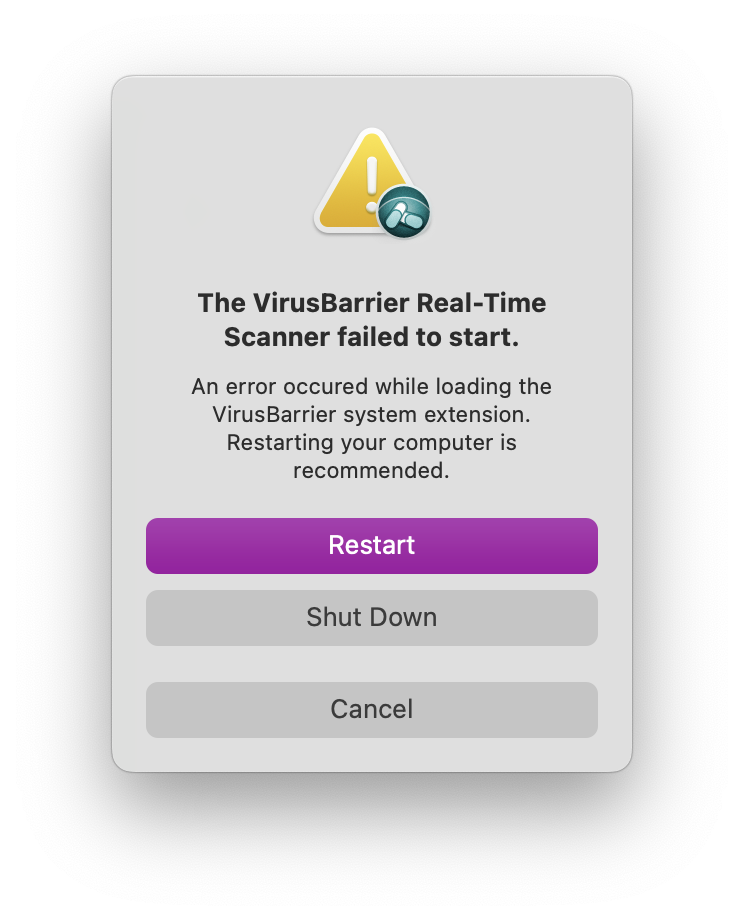Image resolution: width=744 pixels, height=920 pixels.
Task: Click the heading line 'Scanner failed to start.'
Action: click(x=371, y=337)
